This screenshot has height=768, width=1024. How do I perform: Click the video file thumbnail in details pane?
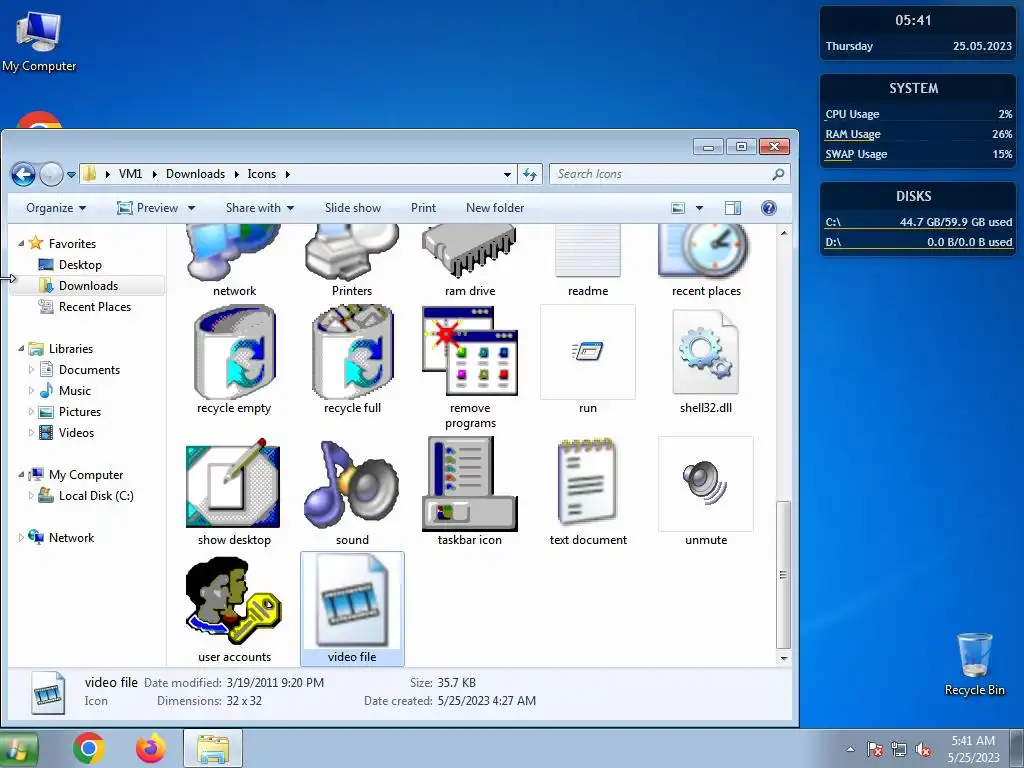[48, 692]
